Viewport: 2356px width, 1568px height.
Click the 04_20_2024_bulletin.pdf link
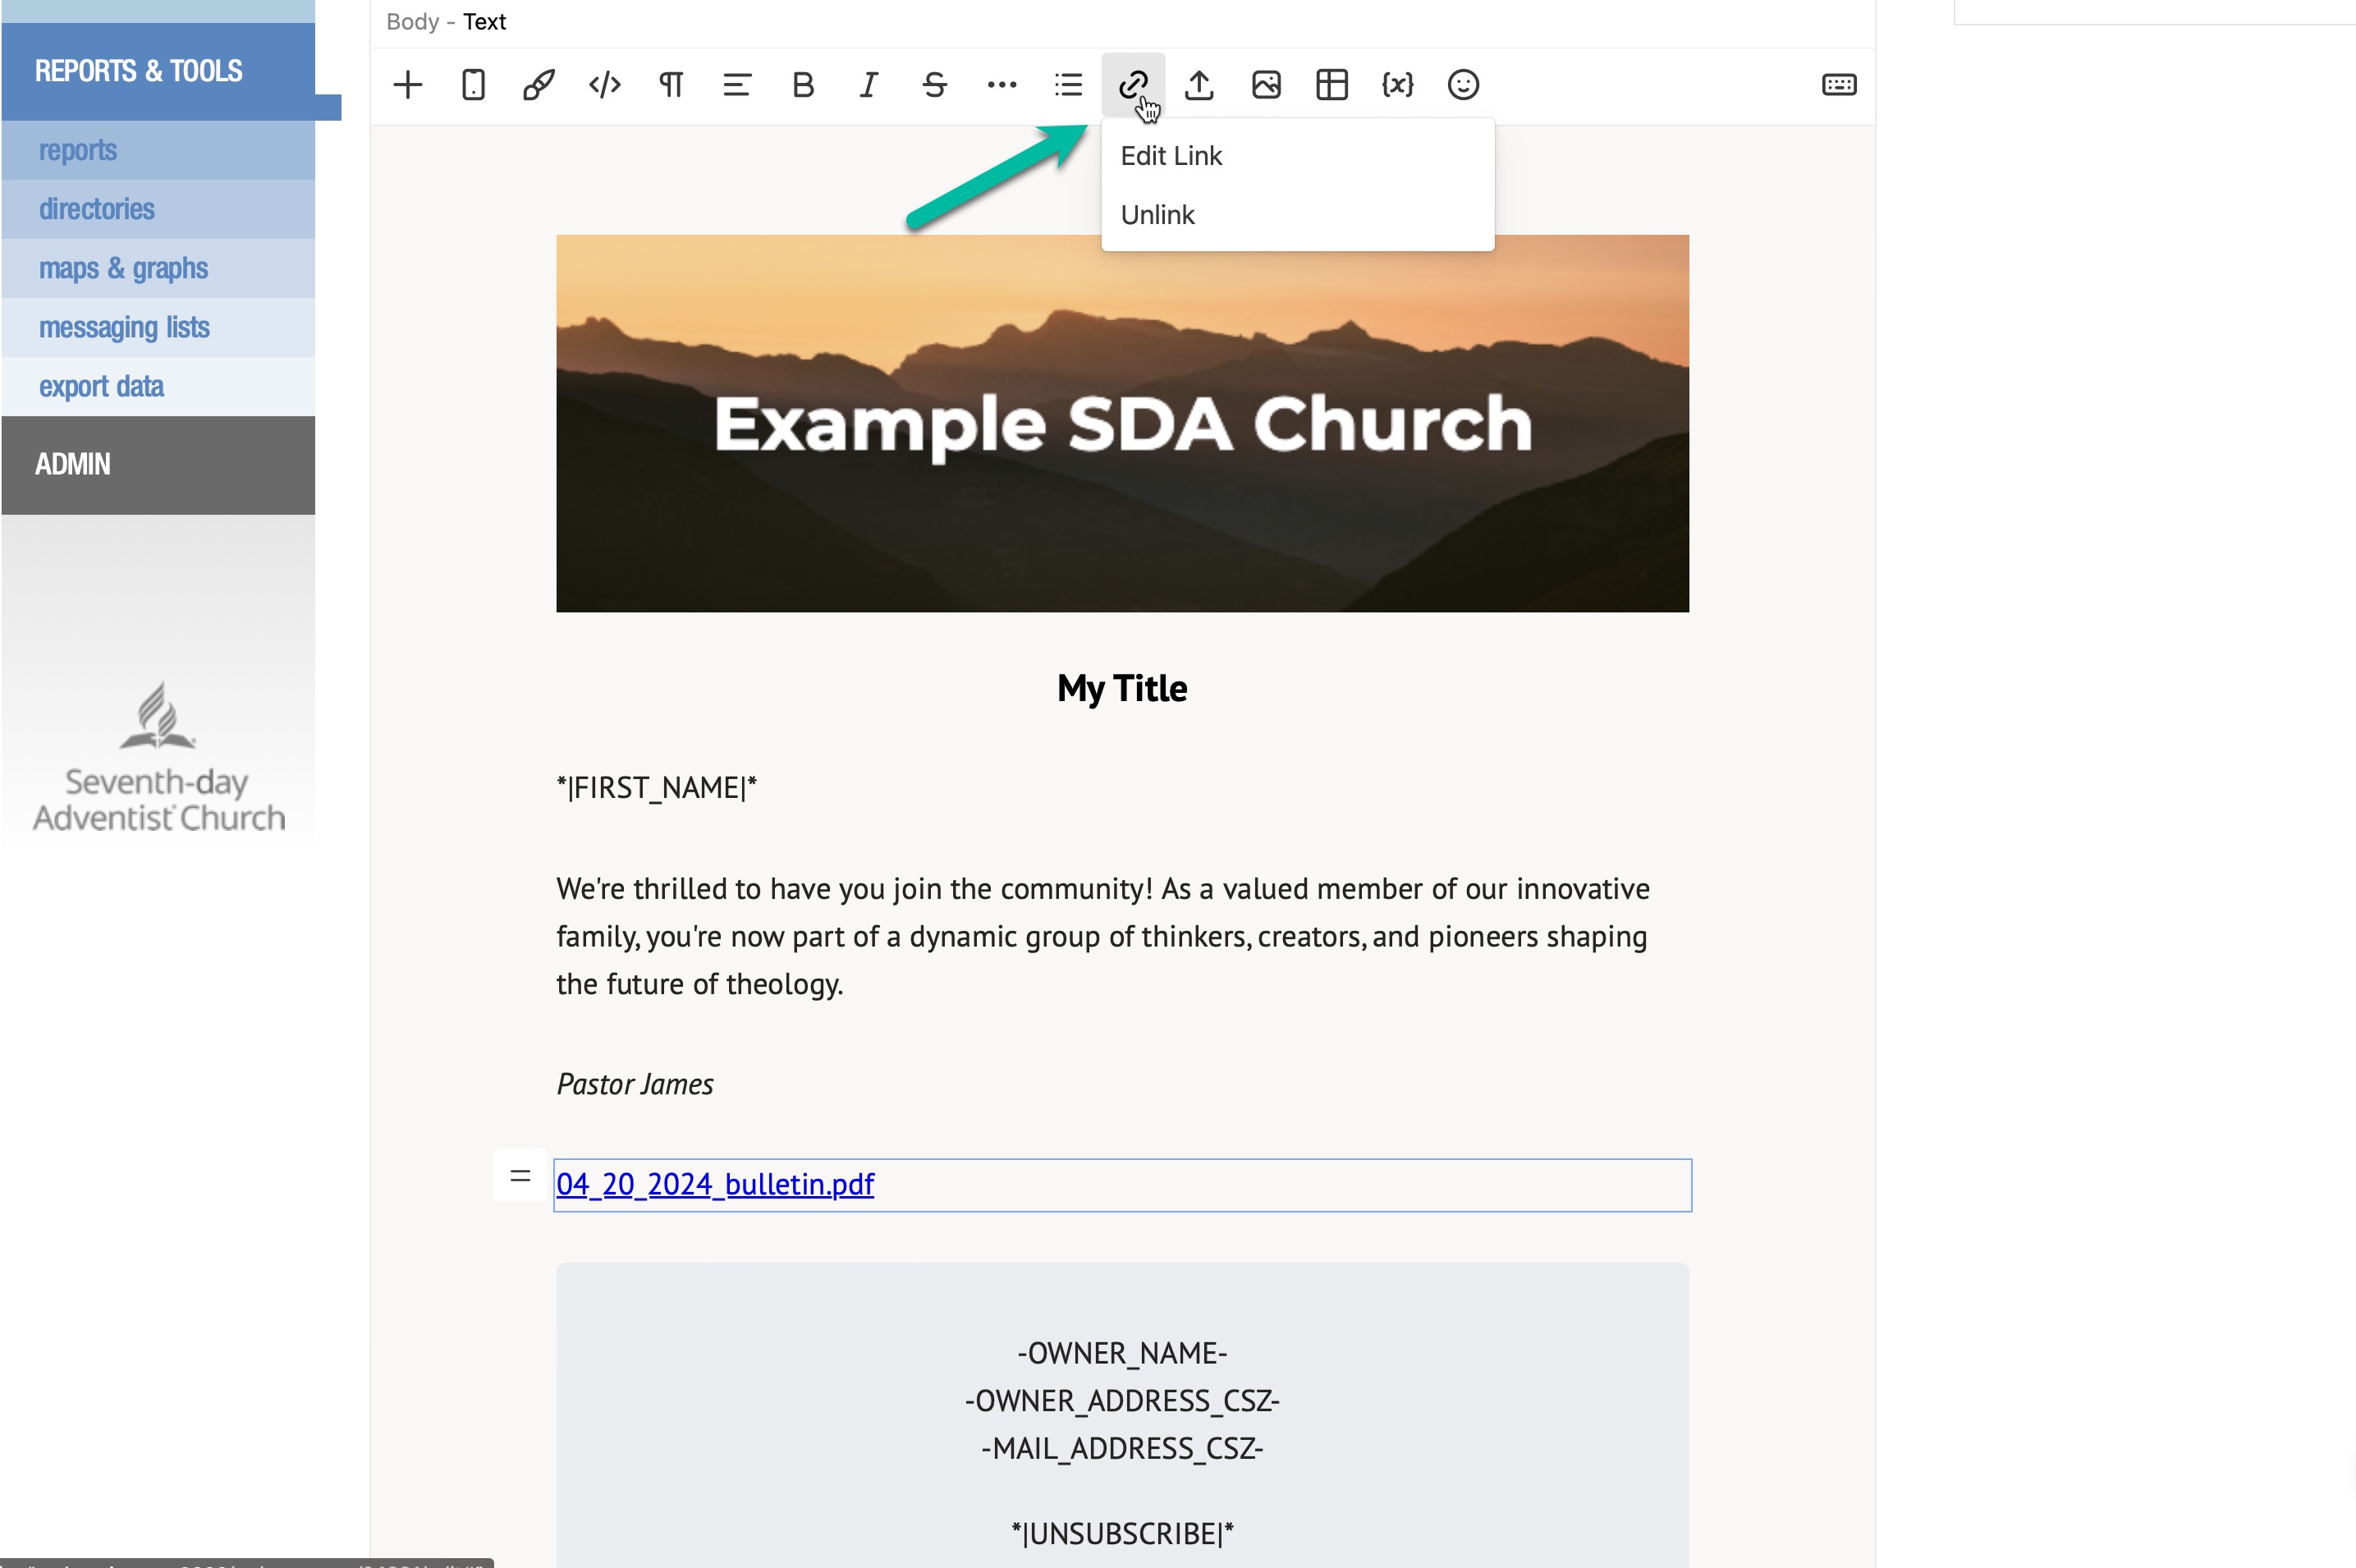coord(715,1184)
